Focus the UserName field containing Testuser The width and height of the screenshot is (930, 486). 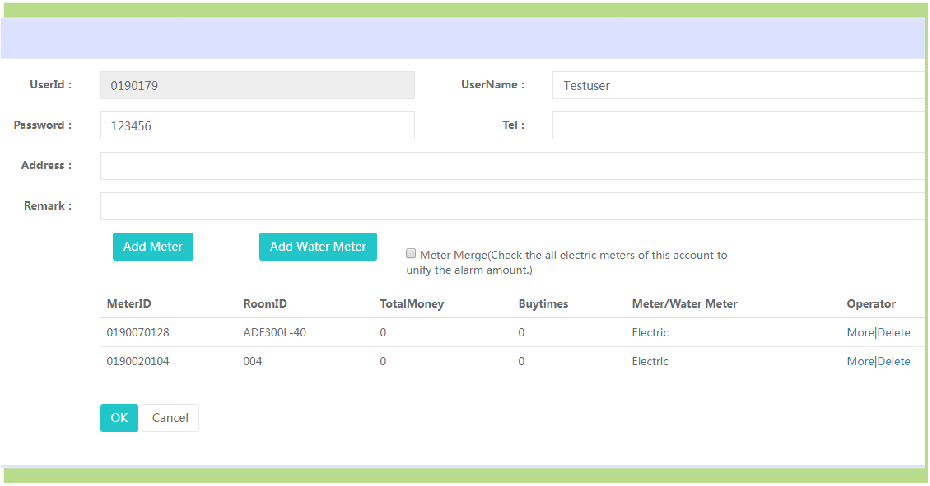tap(738, 86)
